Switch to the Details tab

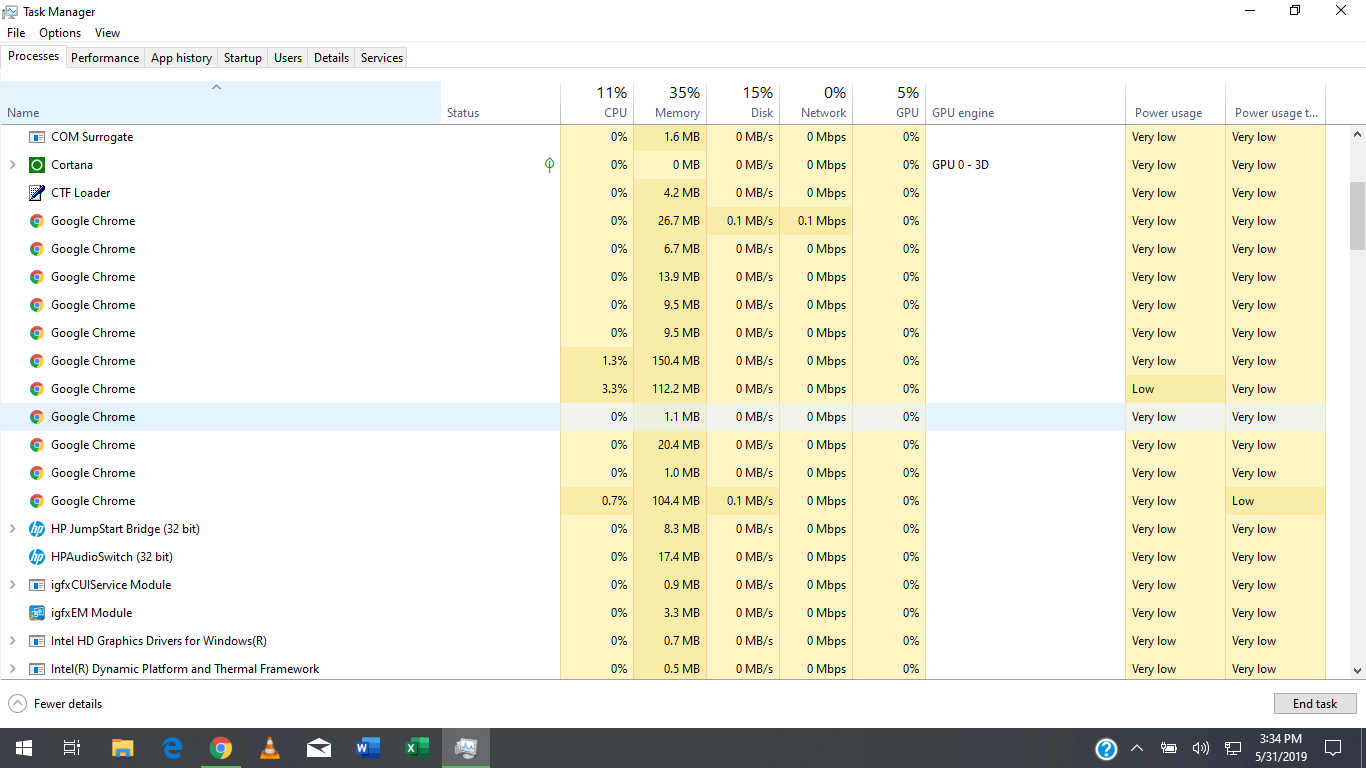(x=331, y=58)
